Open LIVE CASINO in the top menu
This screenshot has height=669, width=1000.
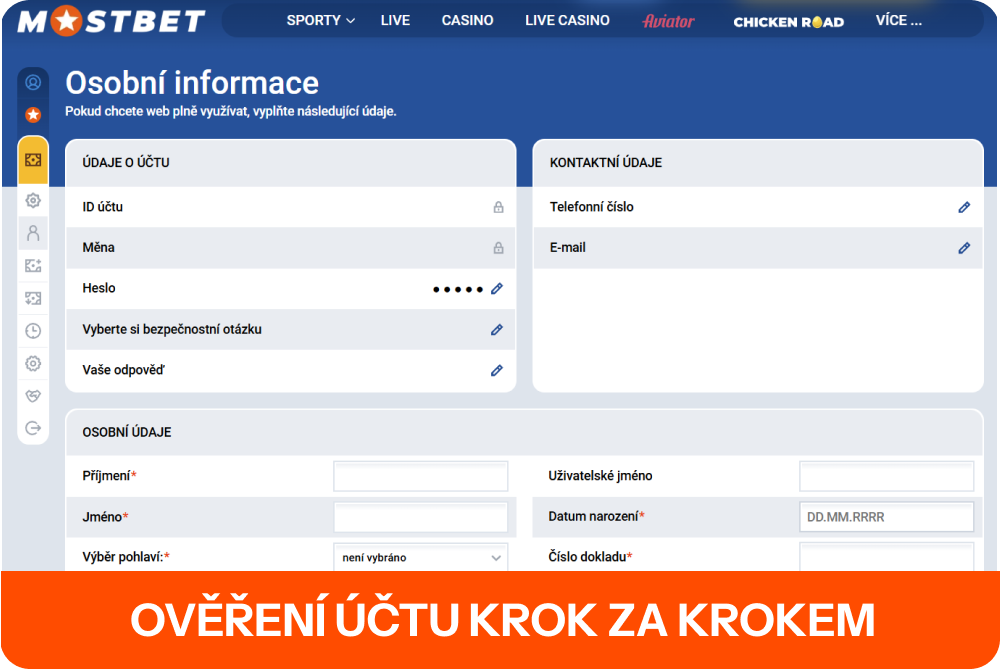tap(568, 20)
